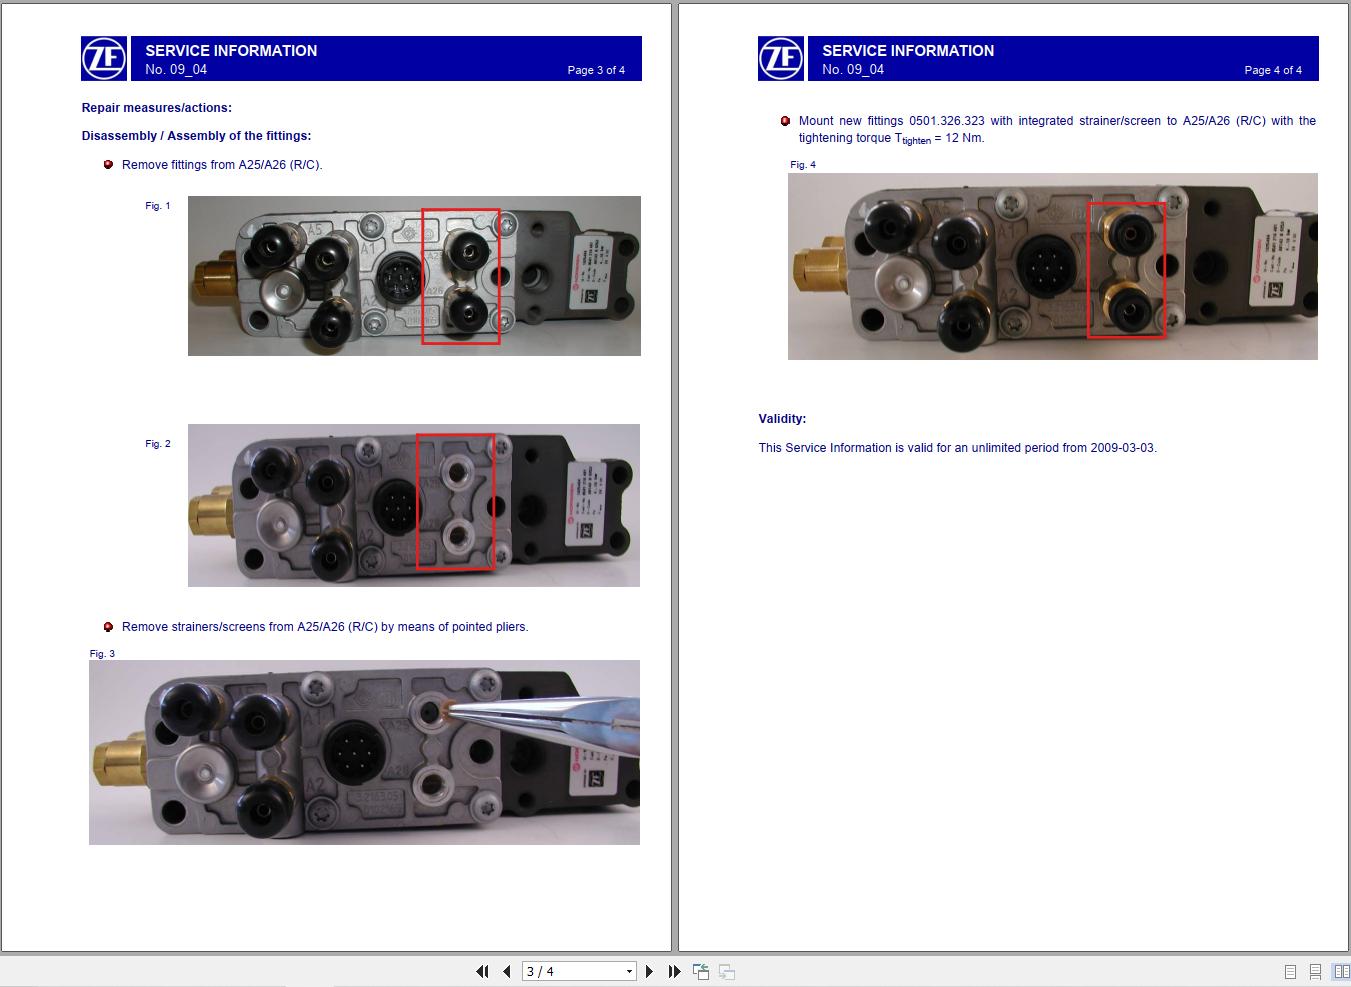Image resolution: width=1351 pixels, height=987 pixels.
Task: Open the page number dropdown list
Action: click(629, 971)
